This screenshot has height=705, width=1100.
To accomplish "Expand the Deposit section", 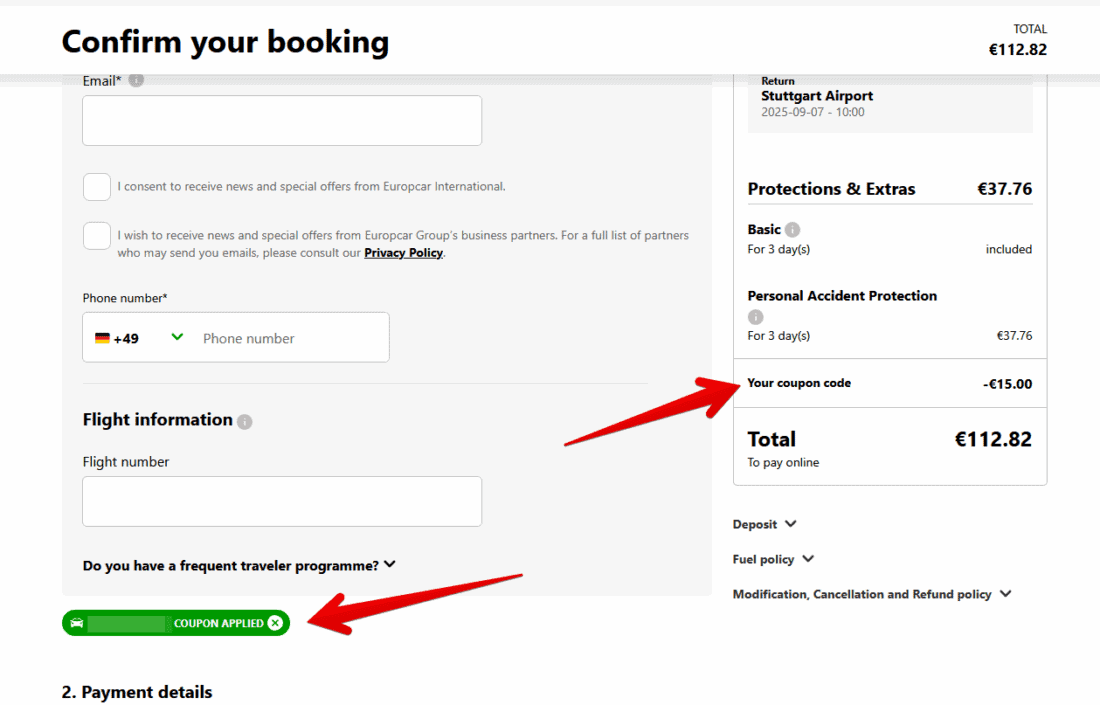I will [765, 524].
